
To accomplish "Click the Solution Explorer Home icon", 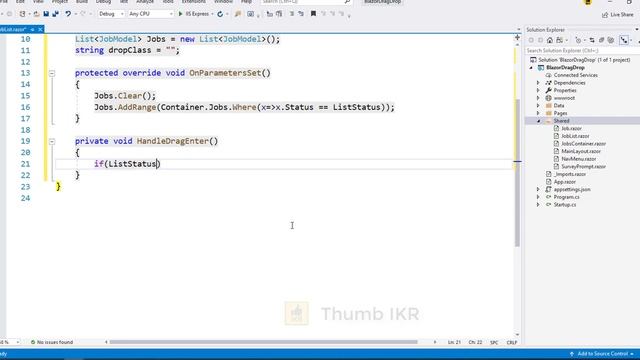I will click(x=550, y=40).
